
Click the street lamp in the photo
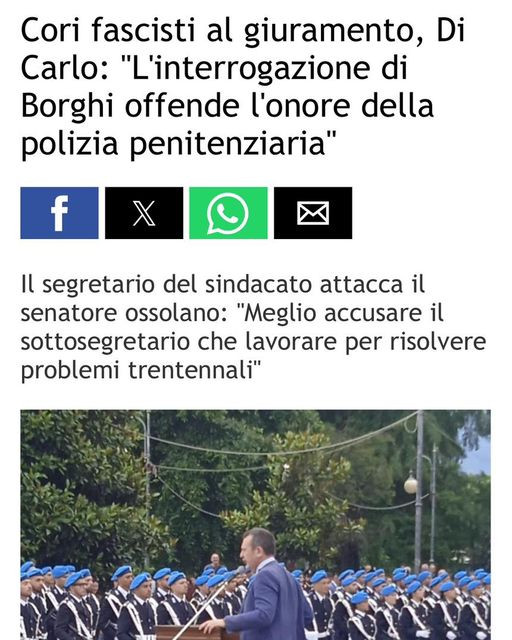411,484
